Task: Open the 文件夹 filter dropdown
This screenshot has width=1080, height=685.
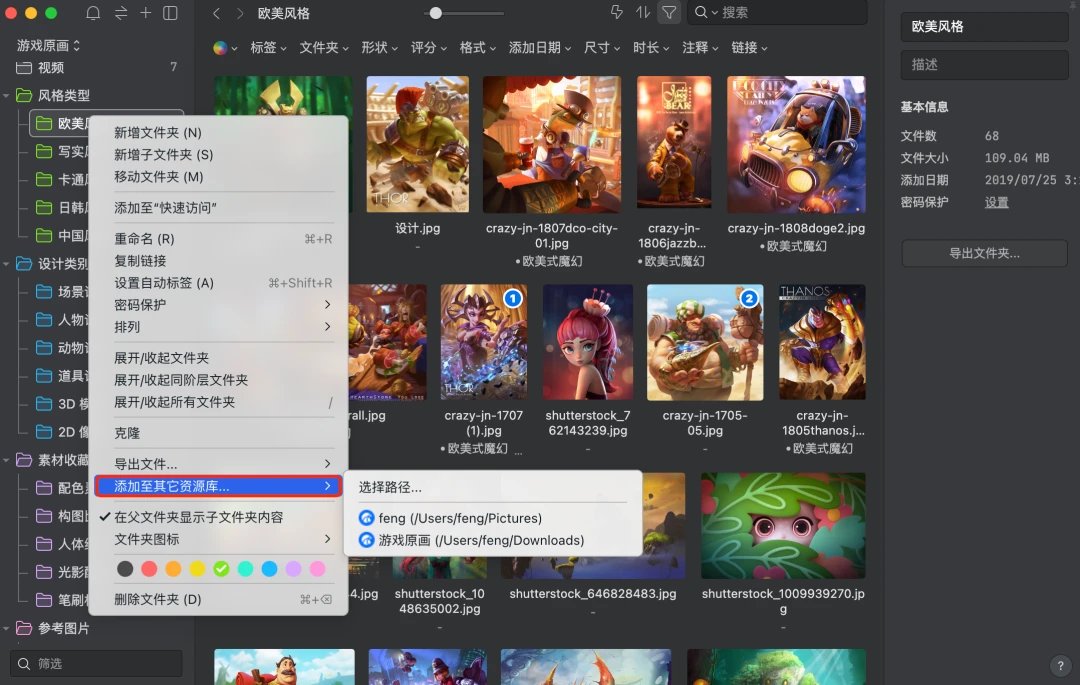Action: coord(324,48)
